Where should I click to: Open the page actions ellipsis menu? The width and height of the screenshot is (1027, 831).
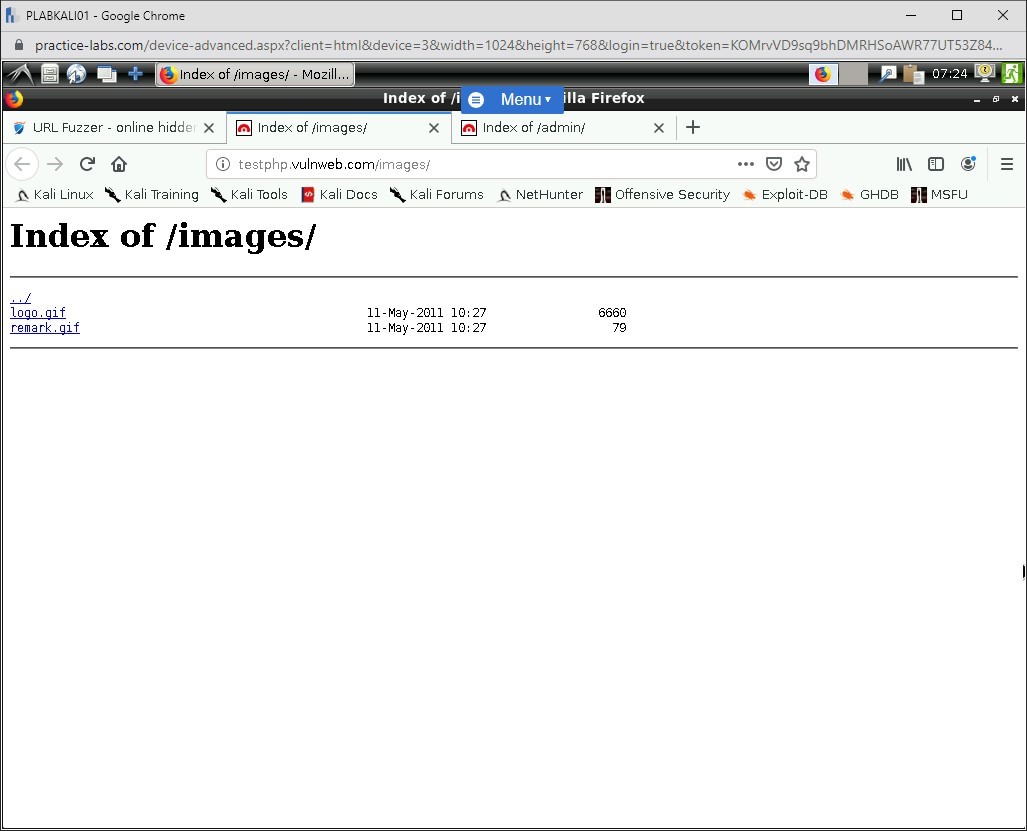pos(745,163)
